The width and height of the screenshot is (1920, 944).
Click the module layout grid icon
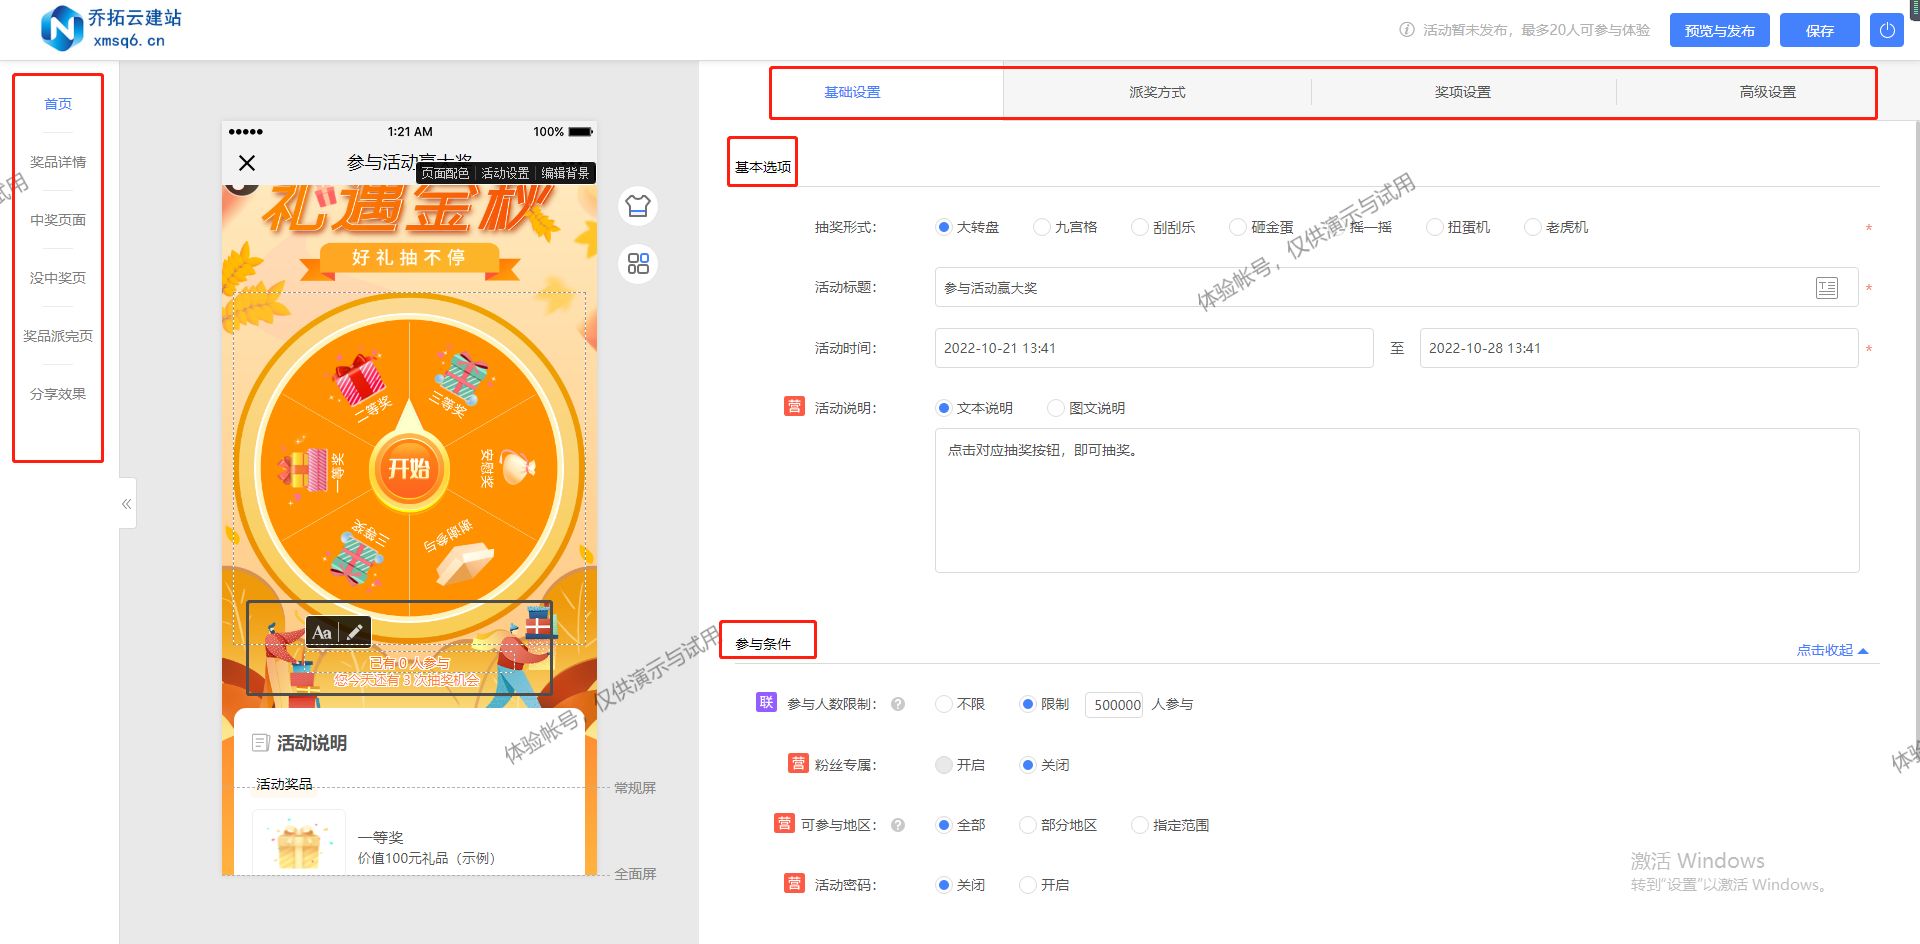click(637, 263)
